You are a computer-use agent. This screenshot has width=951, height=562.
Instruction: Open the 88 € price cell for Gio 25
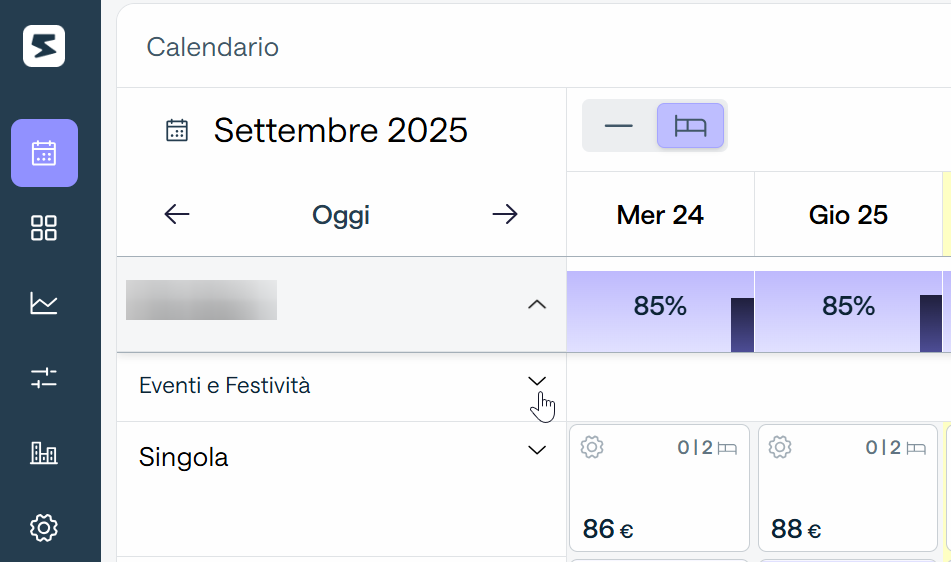tap(848, 488)
